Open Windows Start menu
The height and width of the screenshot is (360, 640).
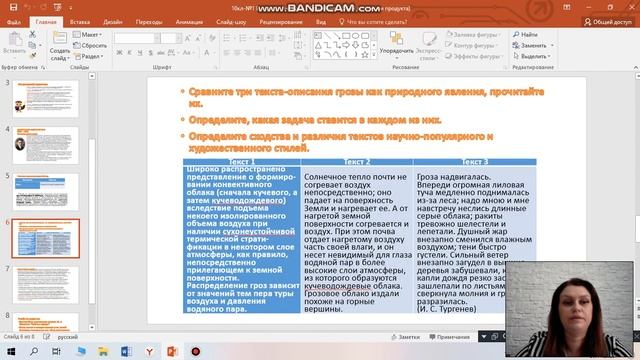tap(11, 351)
